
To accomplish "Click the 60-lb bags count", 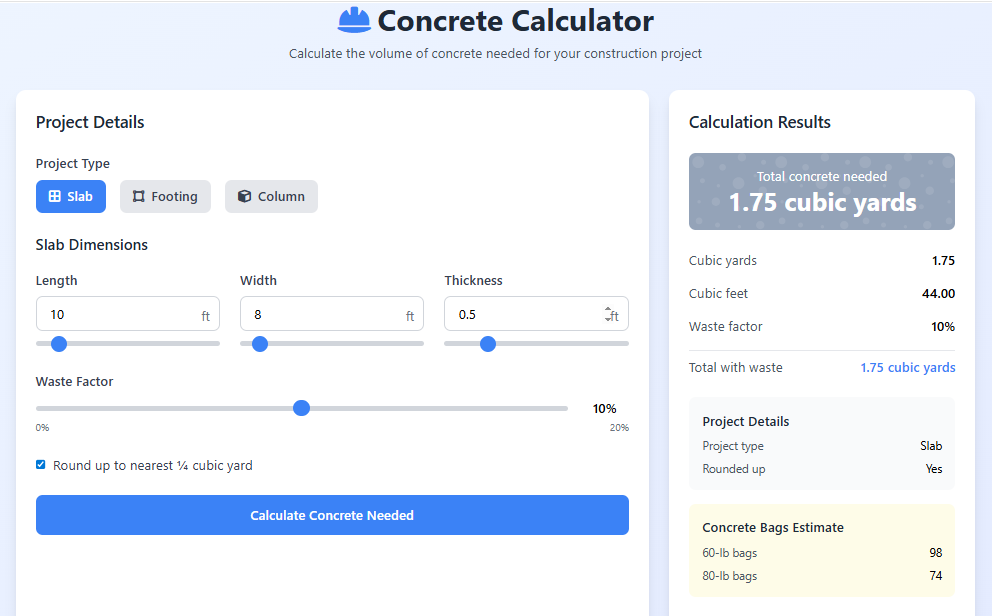I will pos(935,553).
